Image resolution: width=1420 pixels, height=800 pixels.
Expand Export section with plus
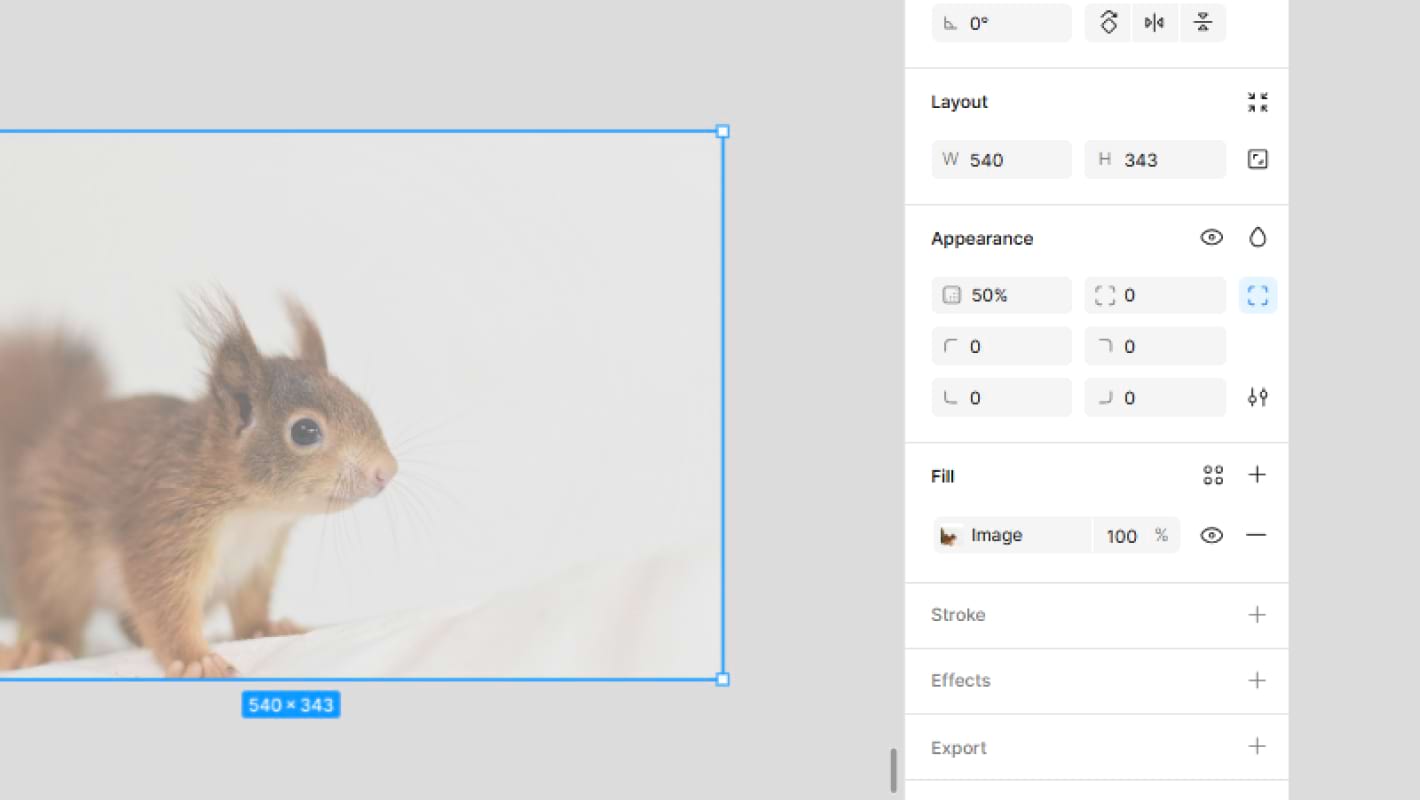(1257, 747)
